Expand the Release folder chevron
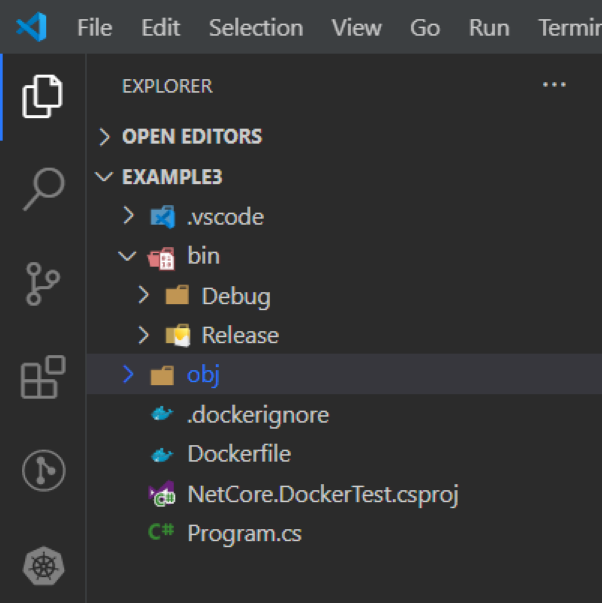 coord(143,335)
